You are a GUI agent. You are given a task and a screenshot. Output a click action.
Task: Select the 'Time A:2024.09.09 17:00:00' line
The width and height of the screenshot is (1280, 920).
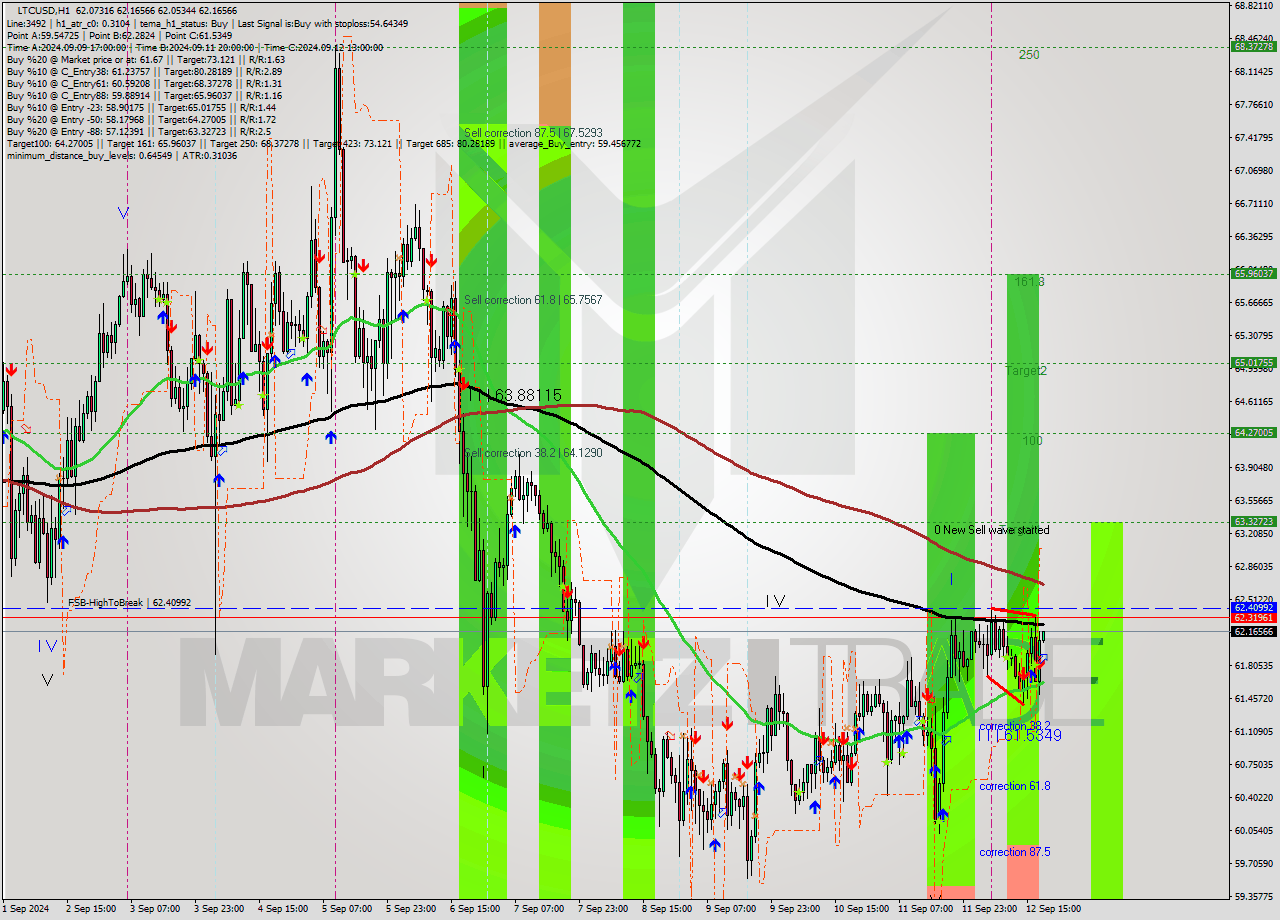[x=195, y=48]
